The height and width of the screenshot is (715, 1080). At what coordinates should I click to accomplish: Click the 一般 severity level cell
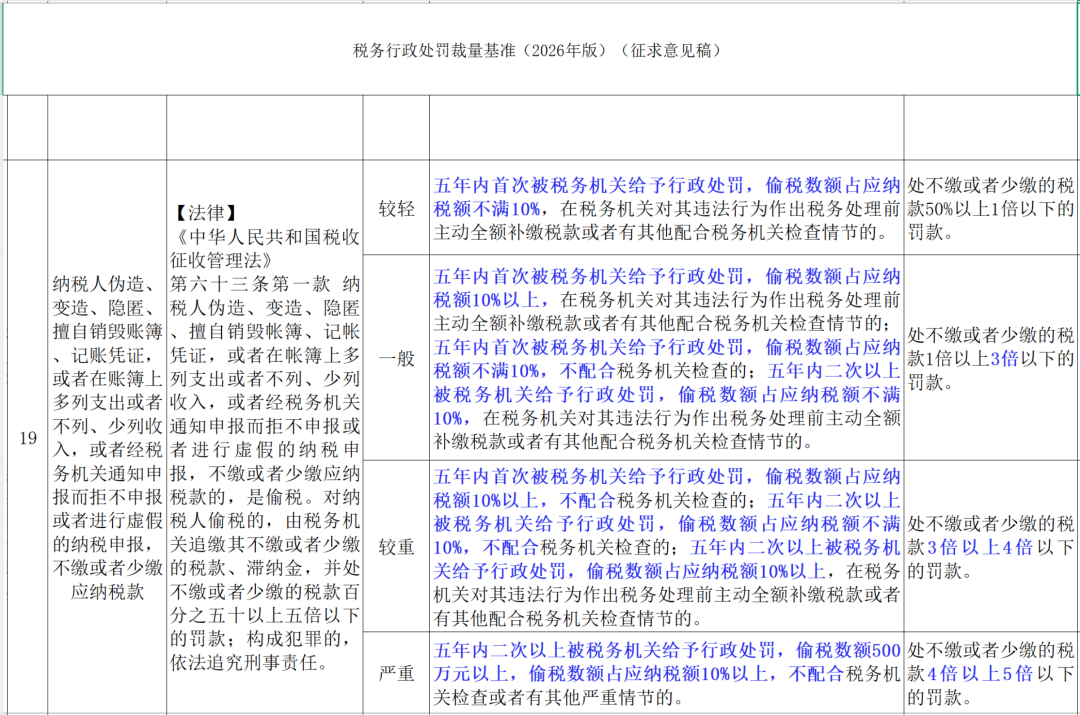(396, 358)
